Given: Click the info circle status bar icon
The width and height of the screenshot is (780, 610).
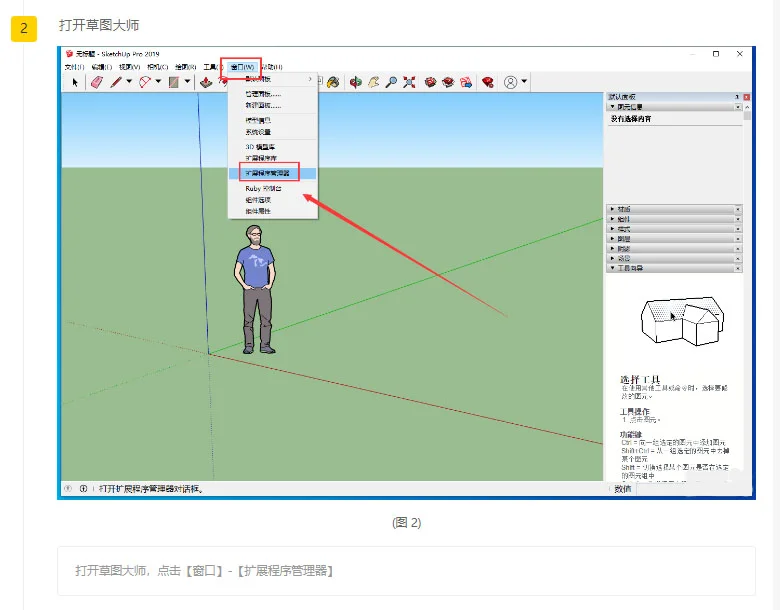Looking at the screenshot, I should 83,489.
